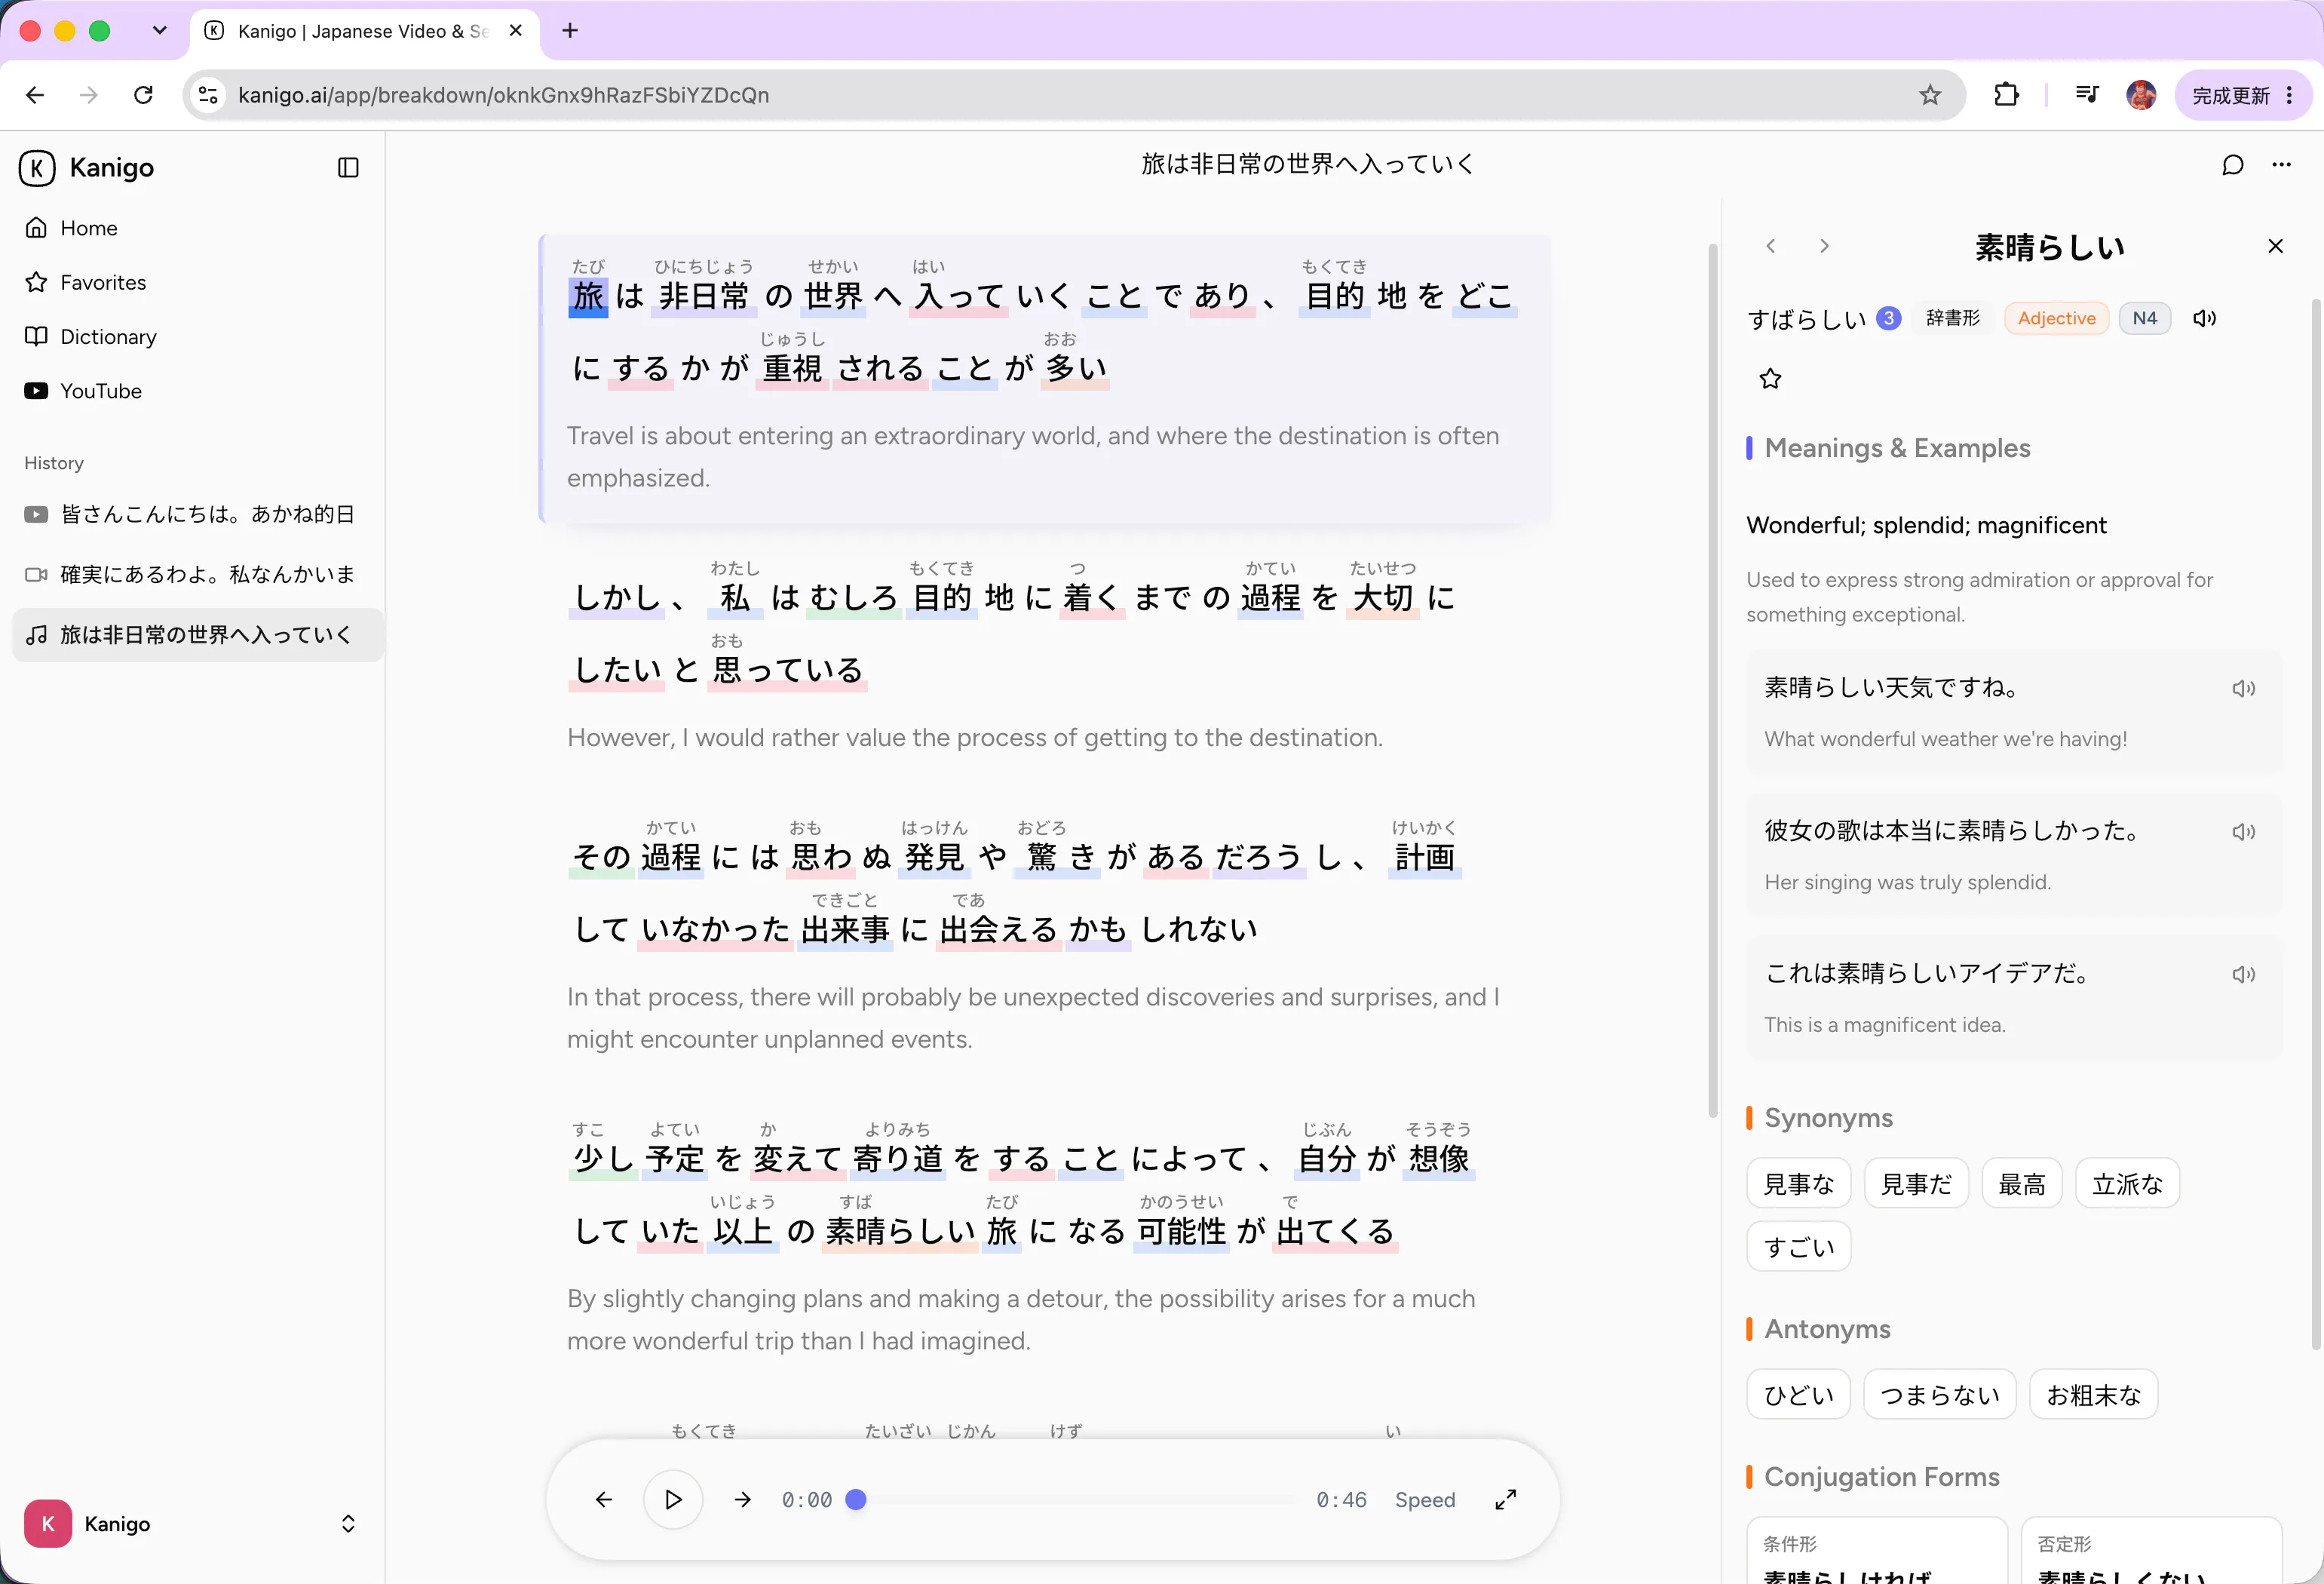
Task: Go to next word in detail panel
Action: [1824, 246]
